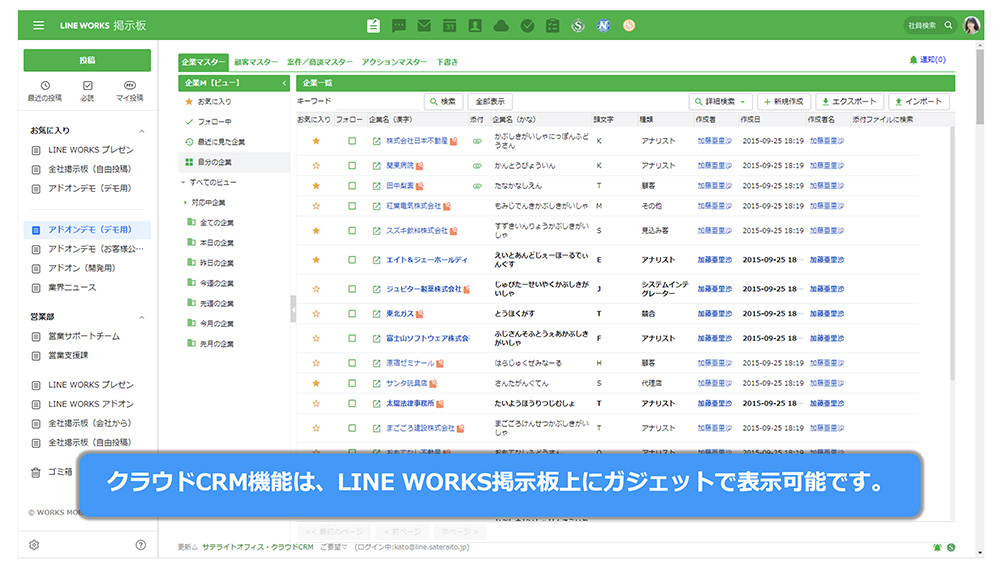The width and height of the screenshot is (1000, 565).
Task: Click the green 投稿 button
Action: (87, 60)
